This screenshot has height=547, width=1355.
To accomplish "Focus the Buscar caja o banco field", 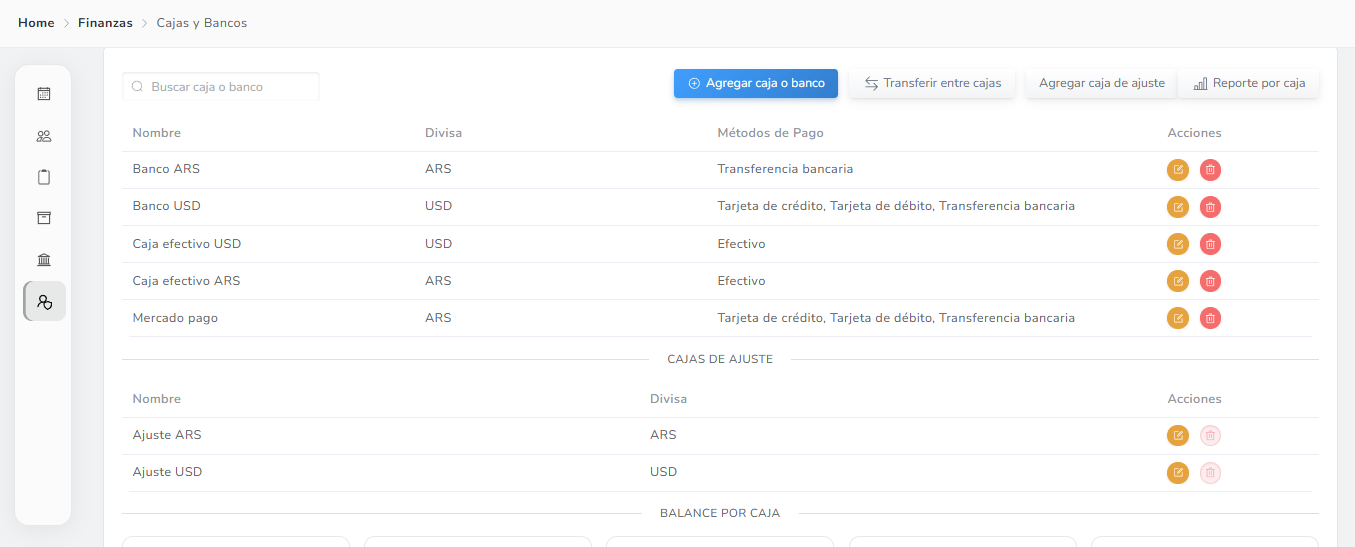I will (221, 87).
